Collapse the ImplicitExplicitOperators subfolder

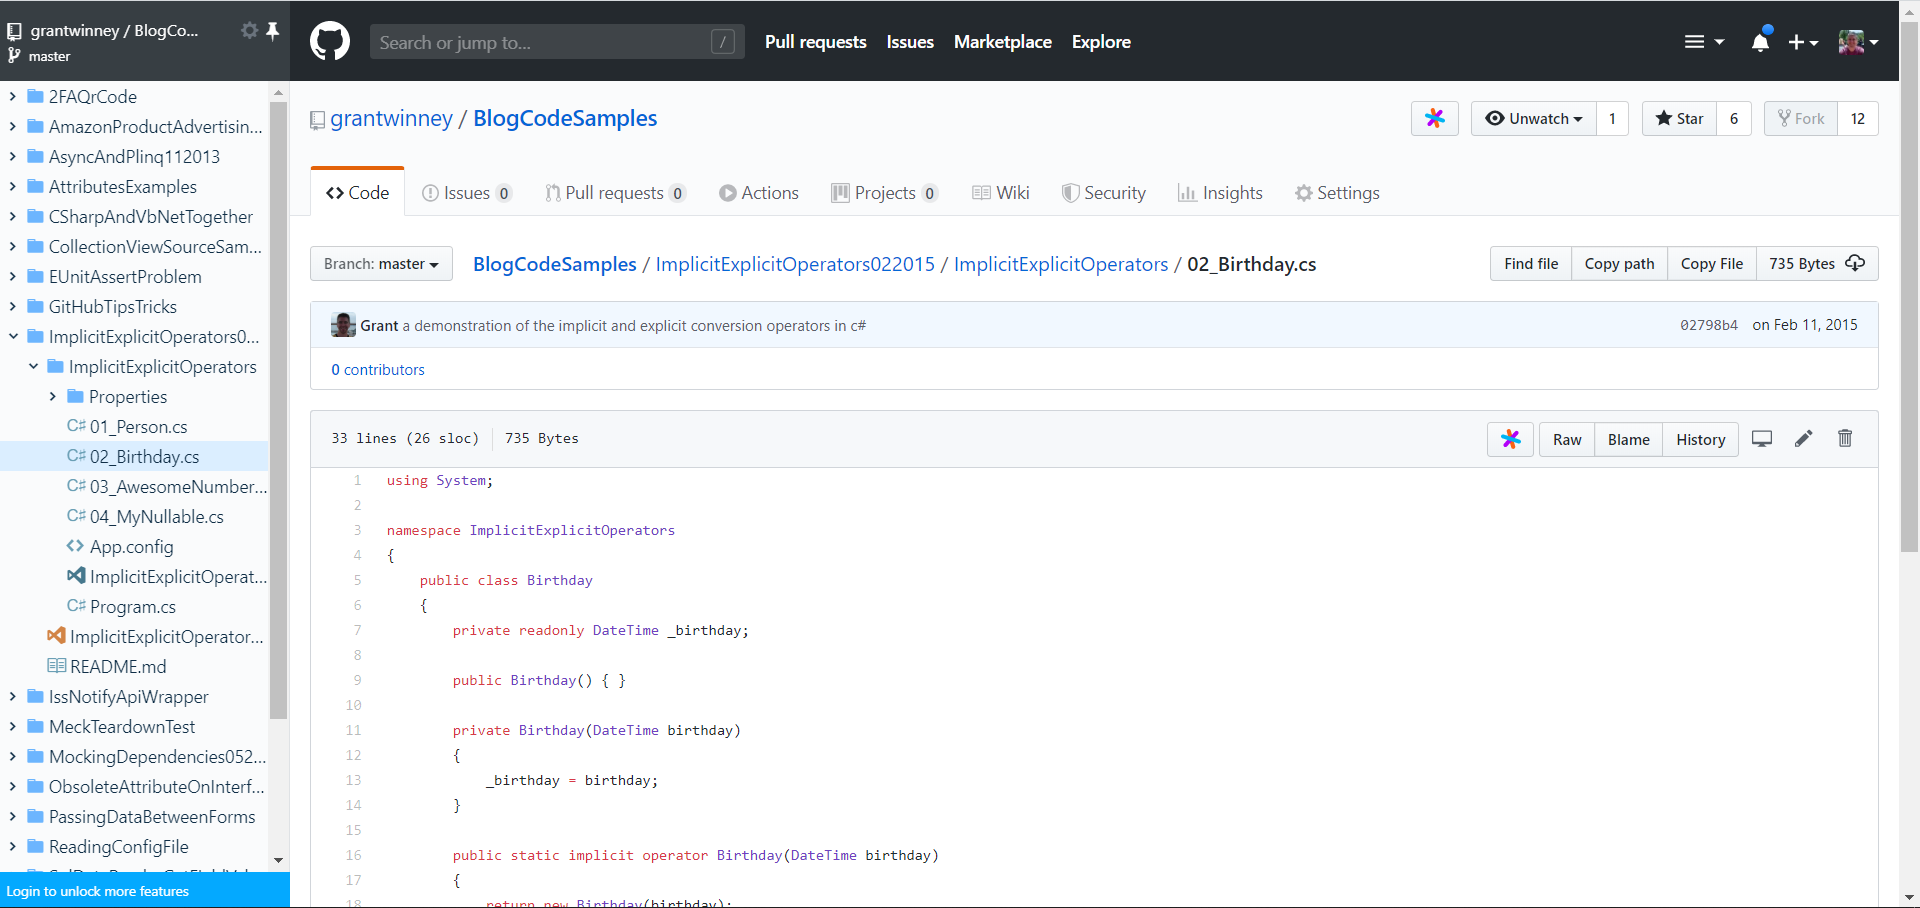pyautogui.click(x=33, y=367)
